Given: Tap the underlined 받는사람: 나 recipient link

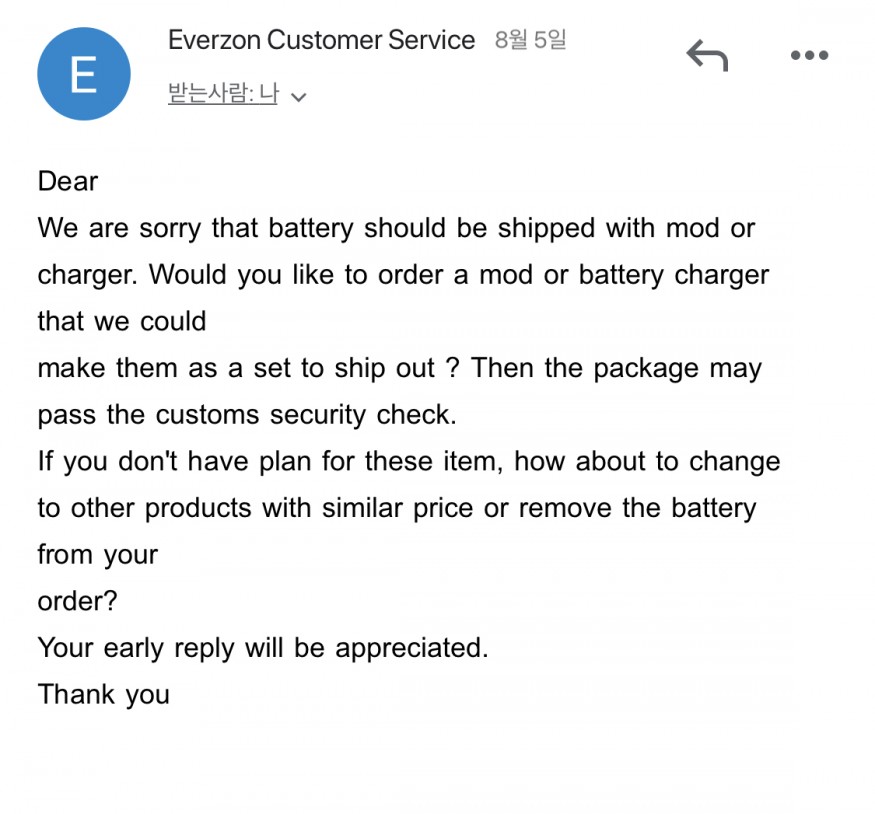Looking at the screenshot, I should click(222, 96).
